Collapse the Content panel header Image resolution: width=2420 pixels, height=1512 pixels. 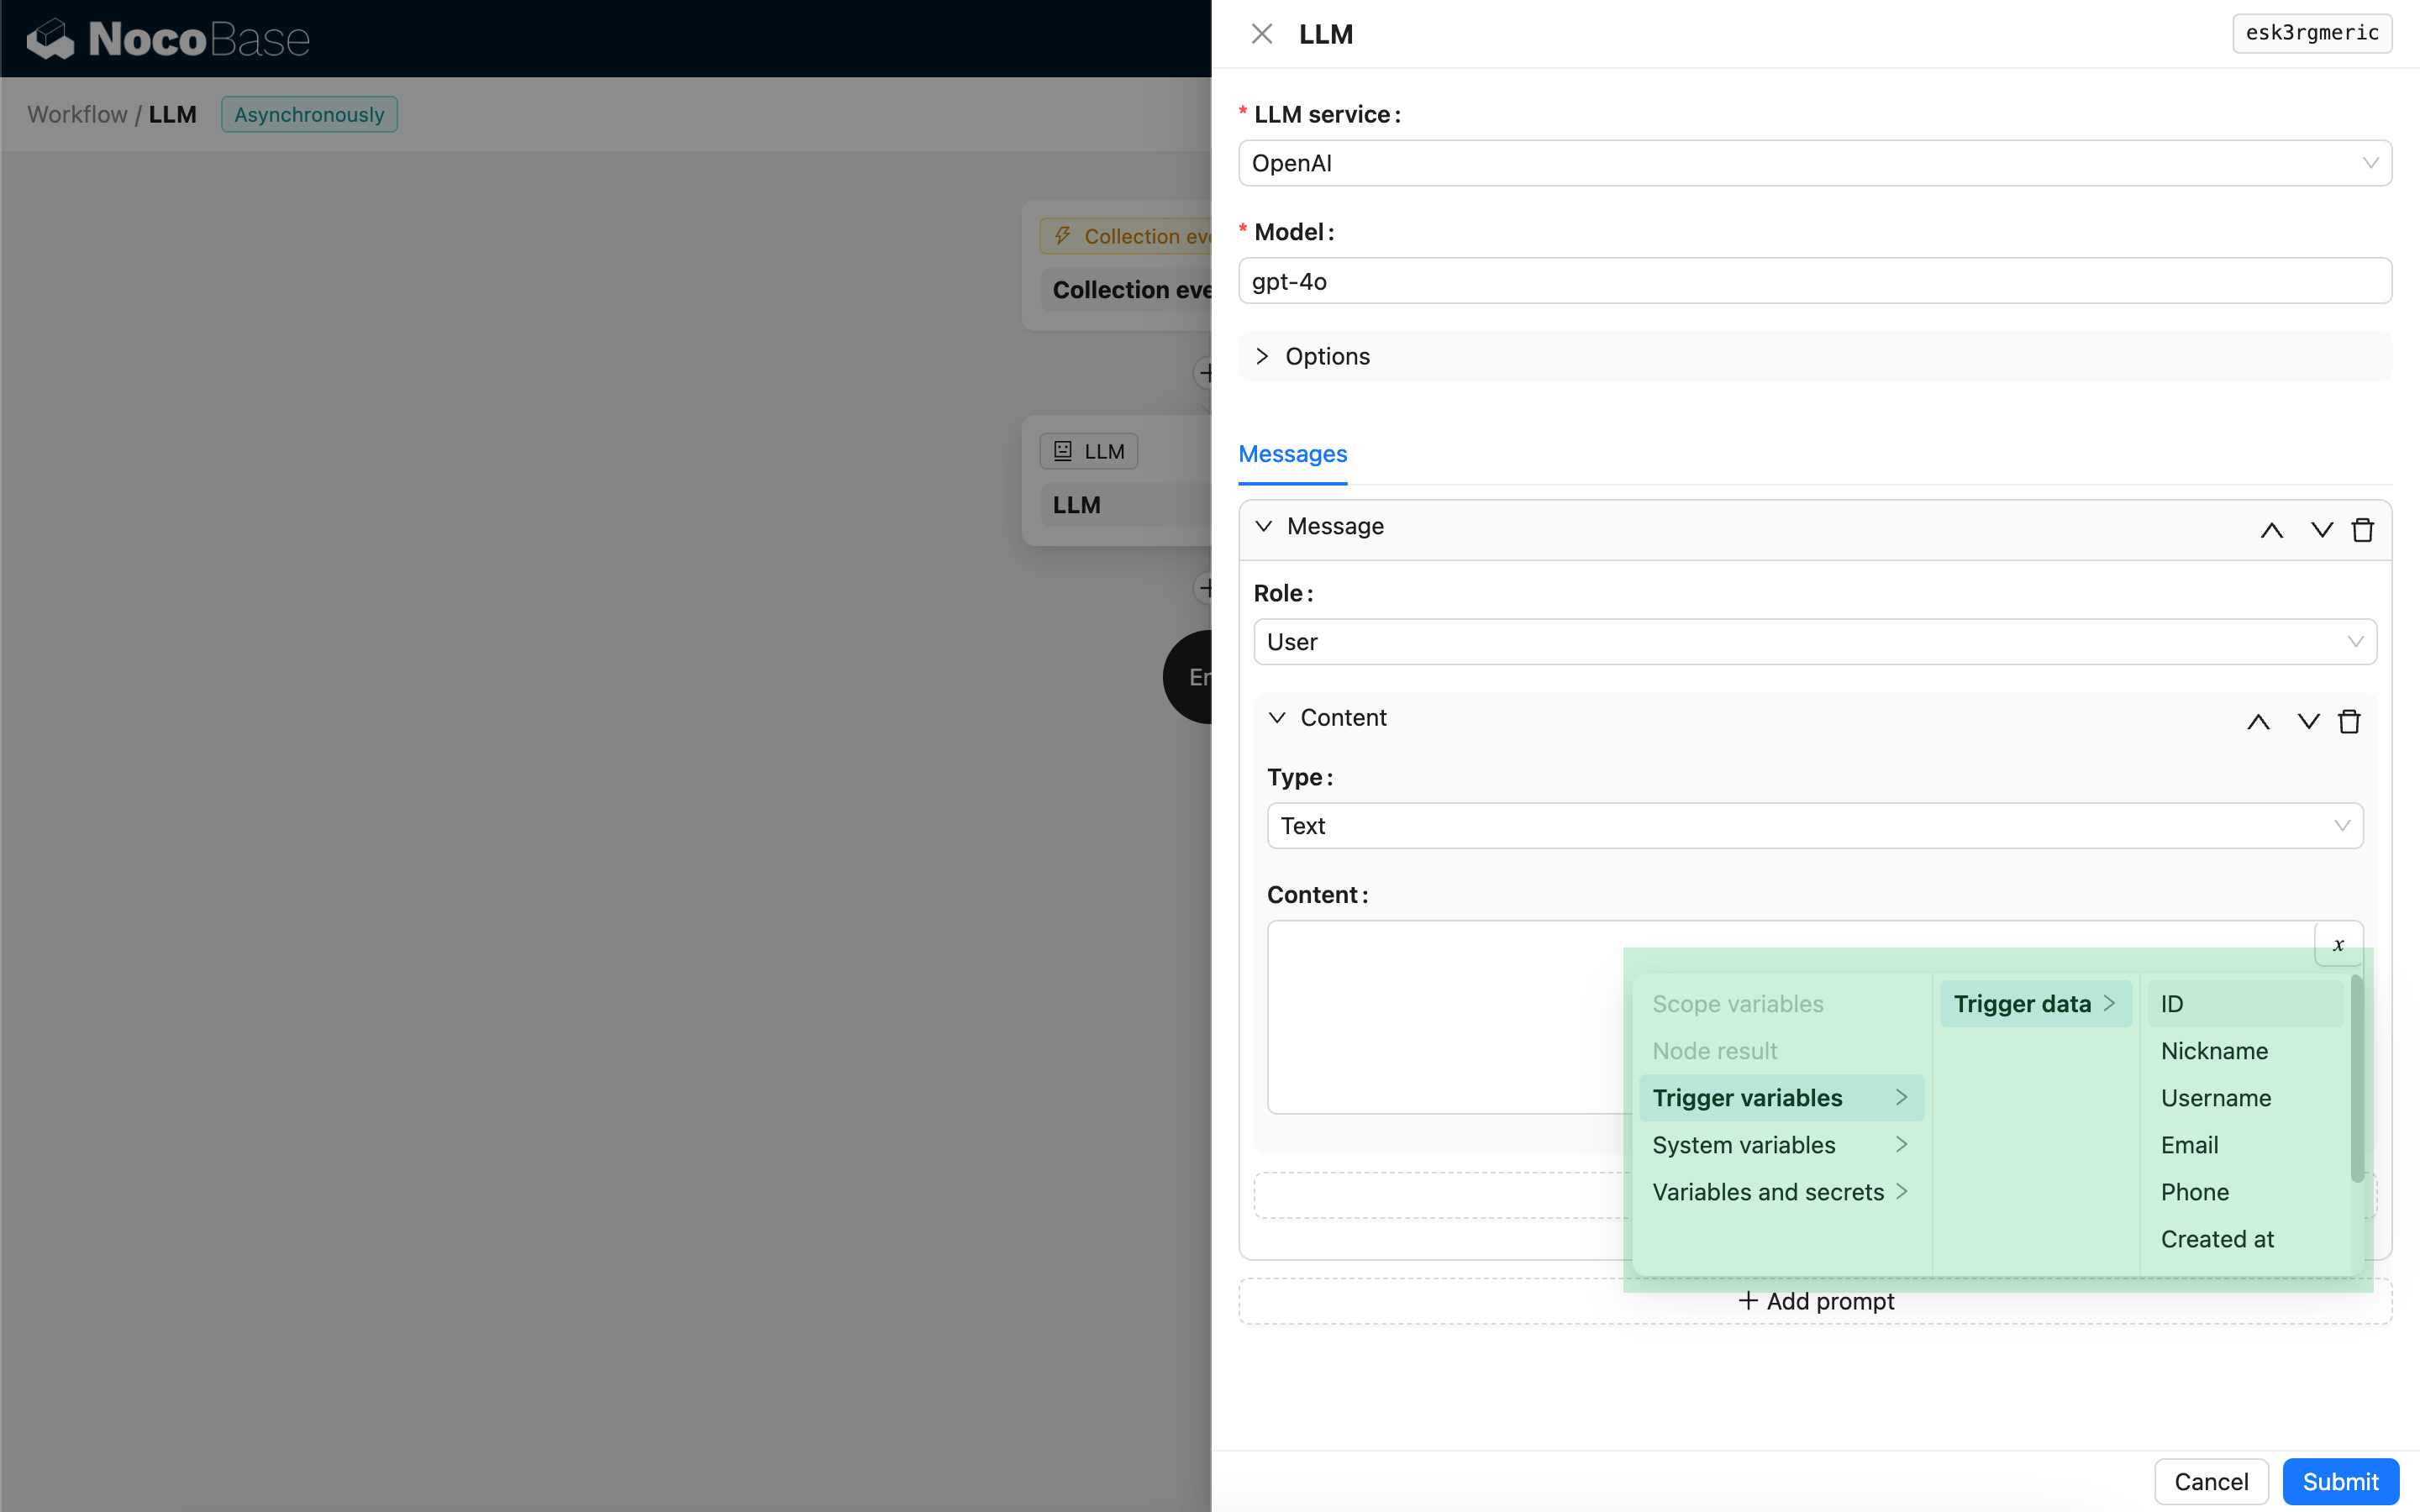(x=1277, y=718)
